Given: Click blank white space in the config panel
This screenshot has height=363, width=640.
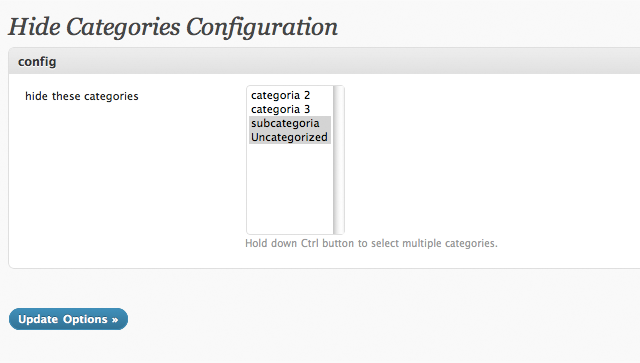Looking at the screenshot, I should (490, 163).
